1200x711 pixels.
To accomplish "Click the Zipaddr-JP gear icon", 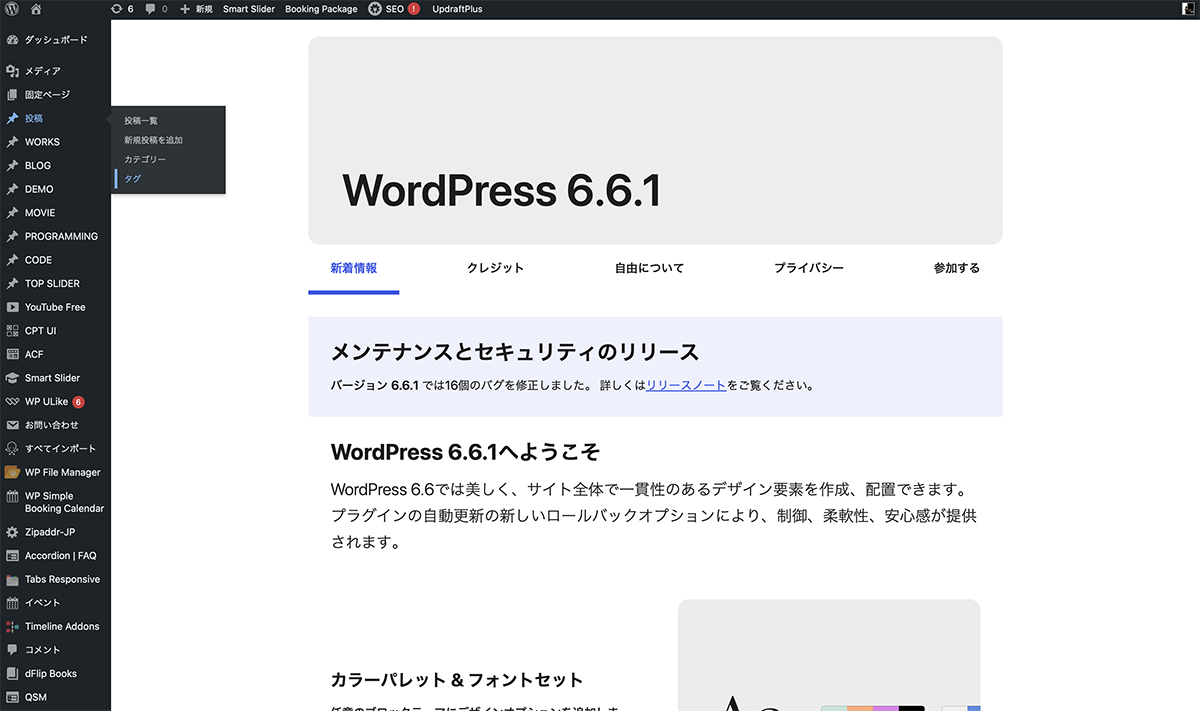I will coord(12,532).
